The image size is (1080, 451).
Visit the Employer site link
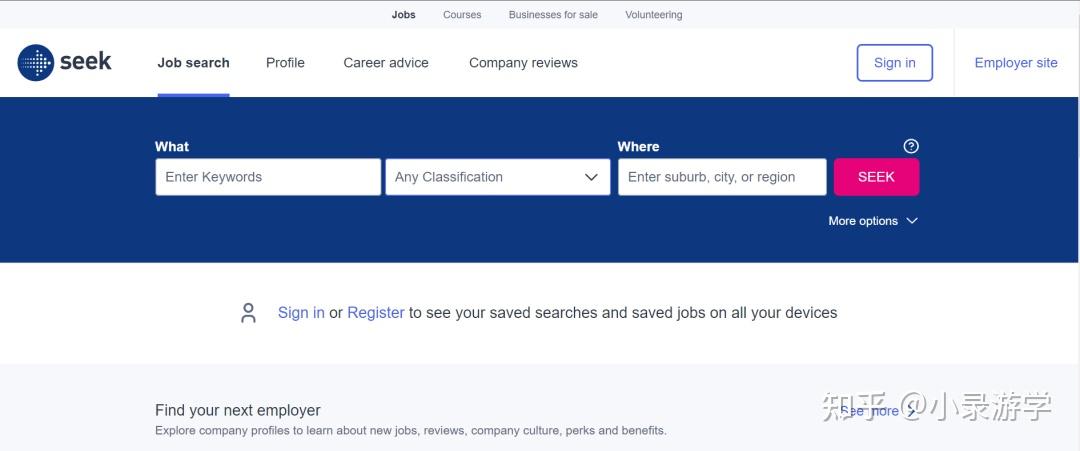pyautogui.click(x=1016, y=62)
